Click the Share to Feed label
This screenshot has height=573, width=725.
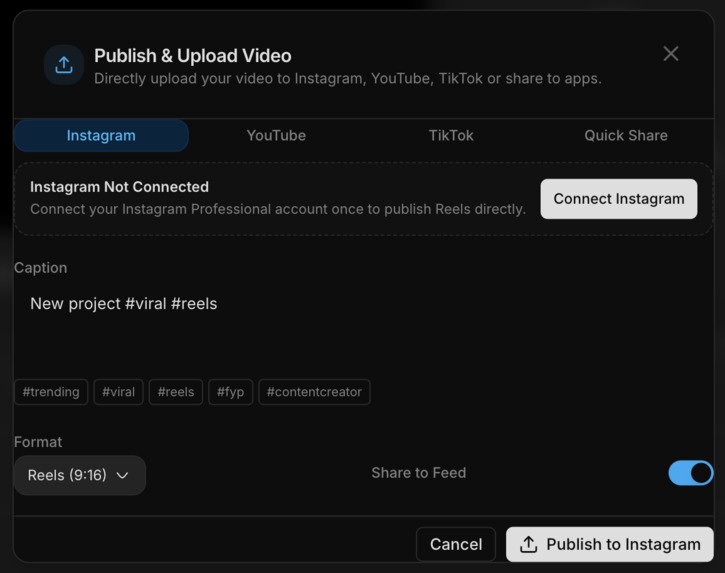(x=418, y=473)
